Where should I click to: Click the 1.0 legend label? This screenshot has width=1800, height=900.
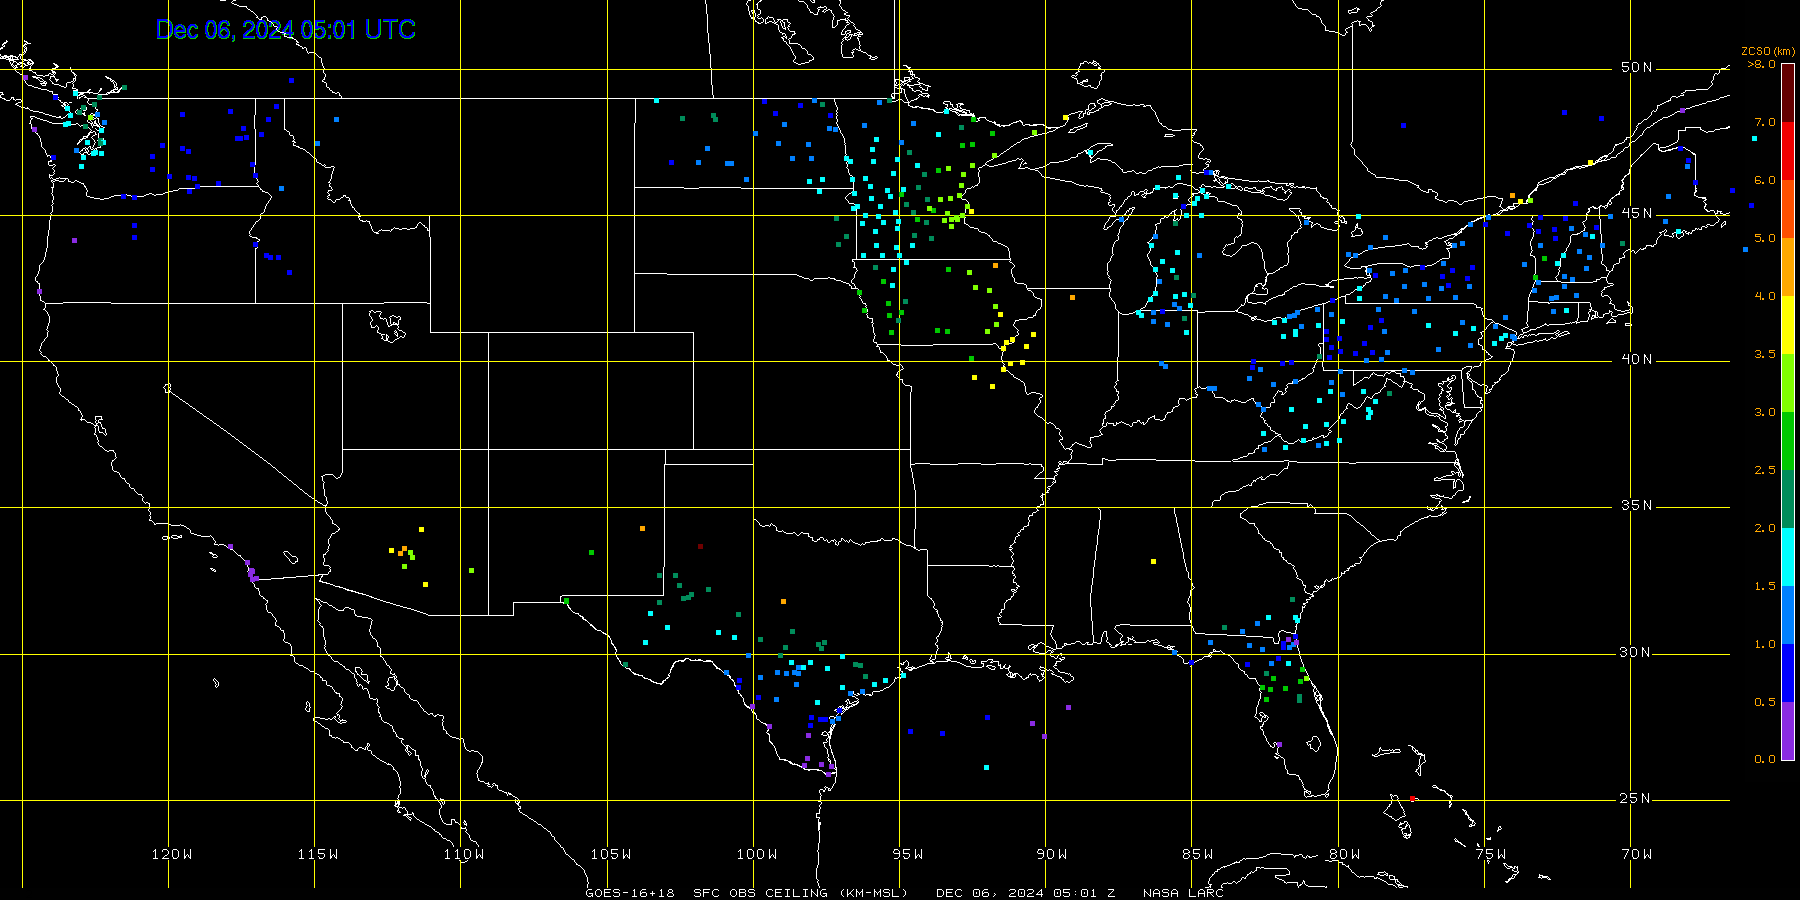1765,644
